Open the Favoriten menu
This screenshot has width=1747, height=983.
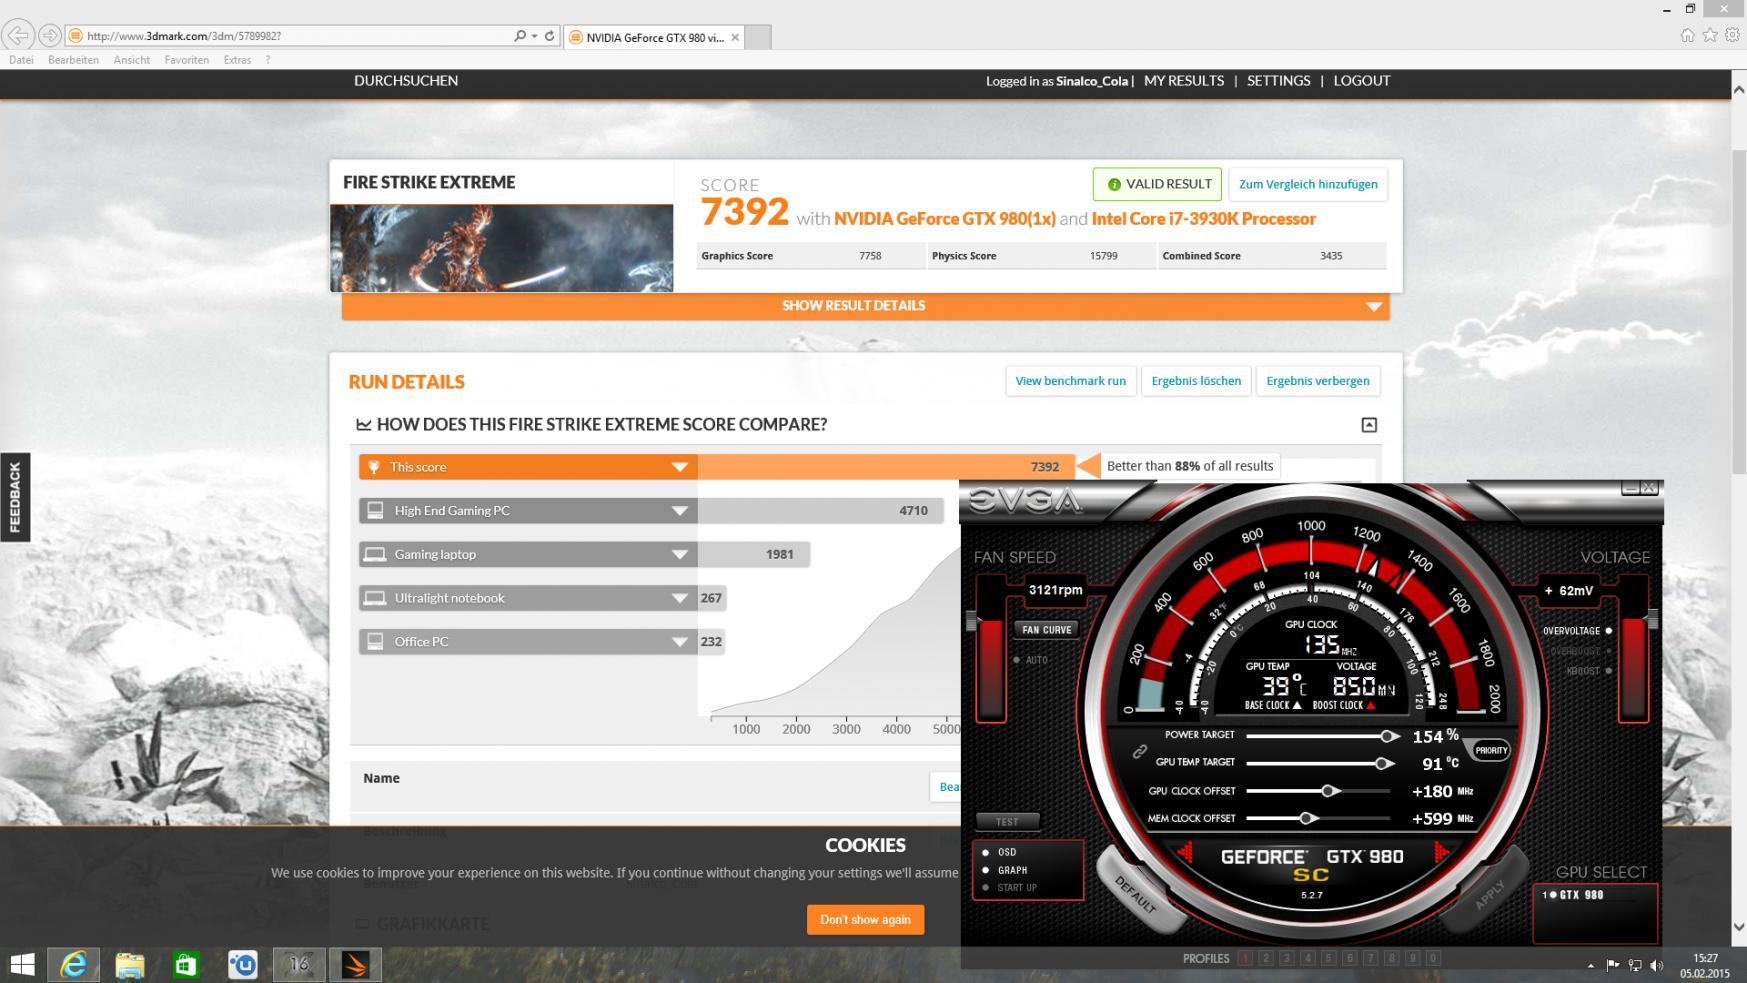click(x=187, y=60)
